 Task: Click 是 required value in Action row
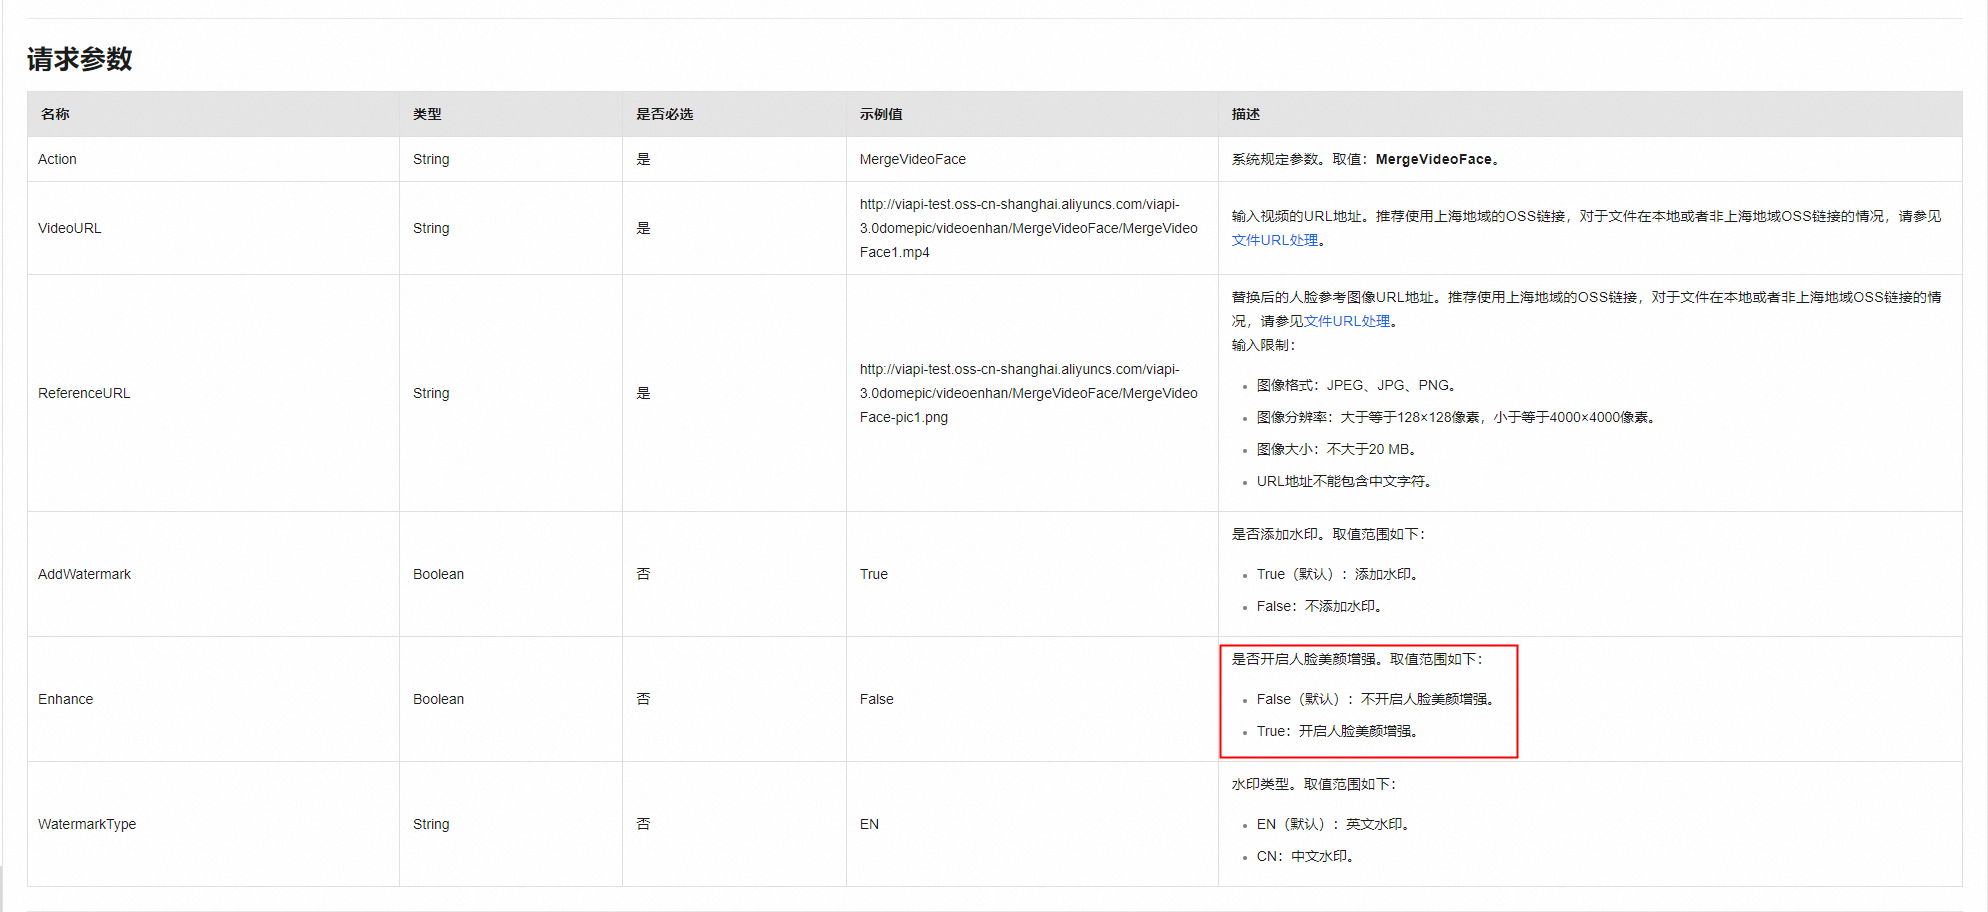coord(643,159)
